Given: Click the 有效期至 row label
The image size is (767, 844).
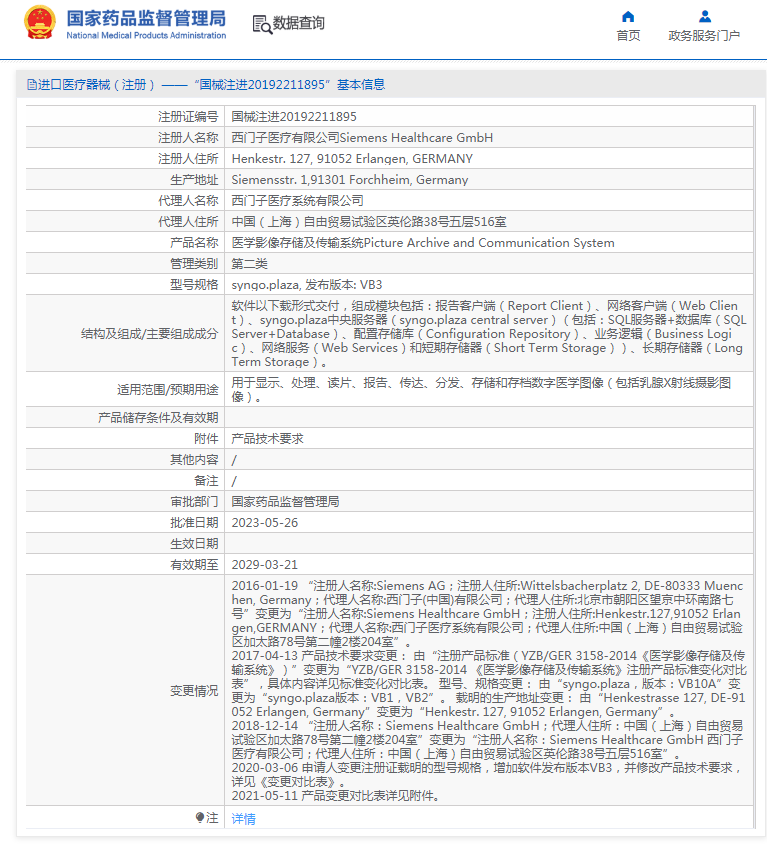Looking at the screenshot, I should click(x=194, y=565).
